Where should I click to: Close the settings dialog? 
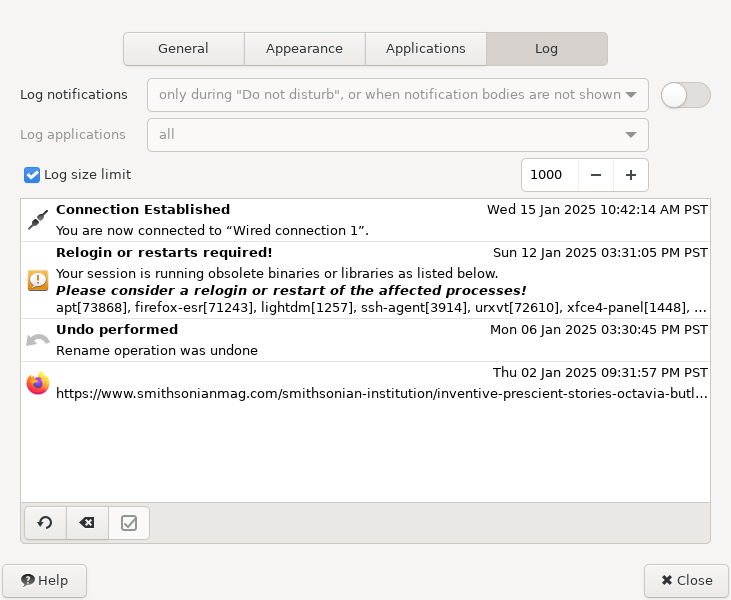(686, 580)
